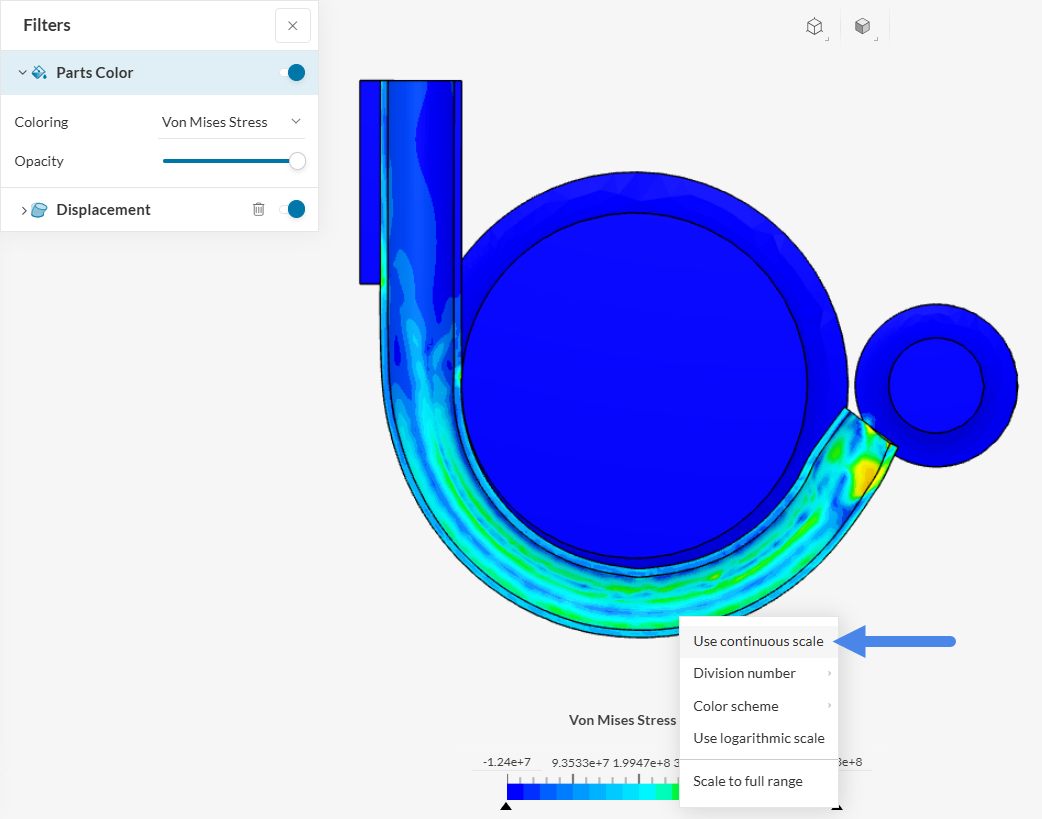The width and height of the screenshot is (1042, 819).
Task: Toggle the Displacement filter off
Action: click(293, 209)
